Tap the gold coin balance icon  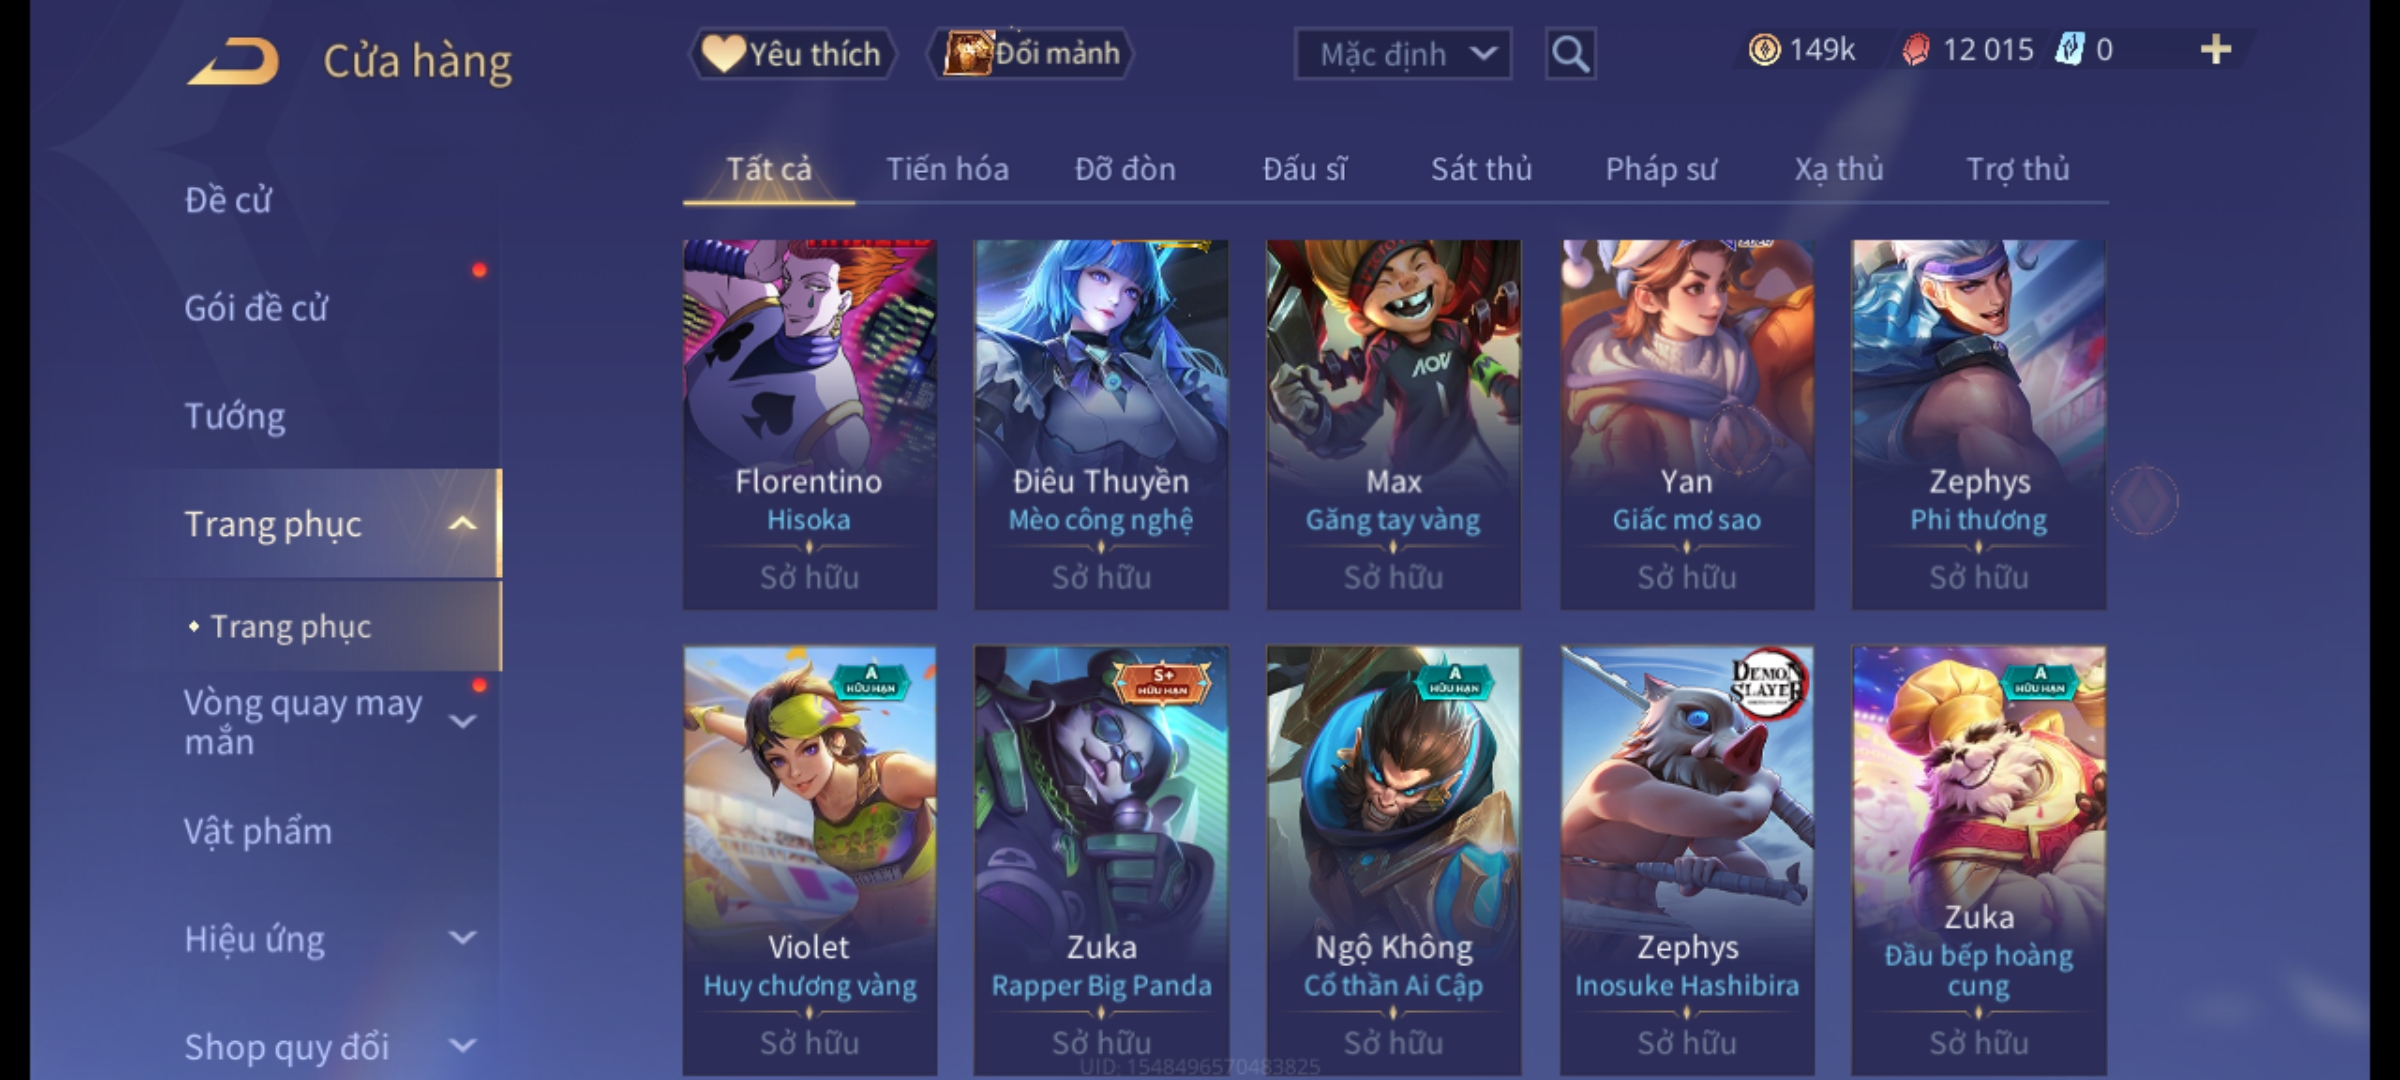pyautogui.click(x=1764, y=50)
